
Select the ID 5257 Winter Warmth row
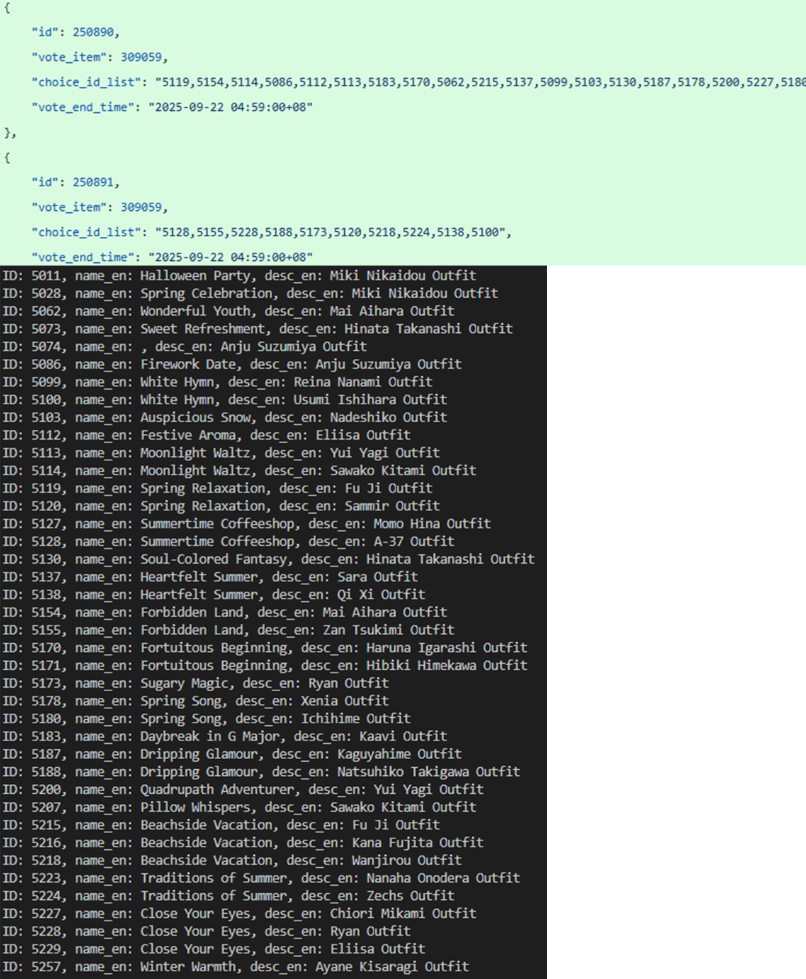point(236,967)
